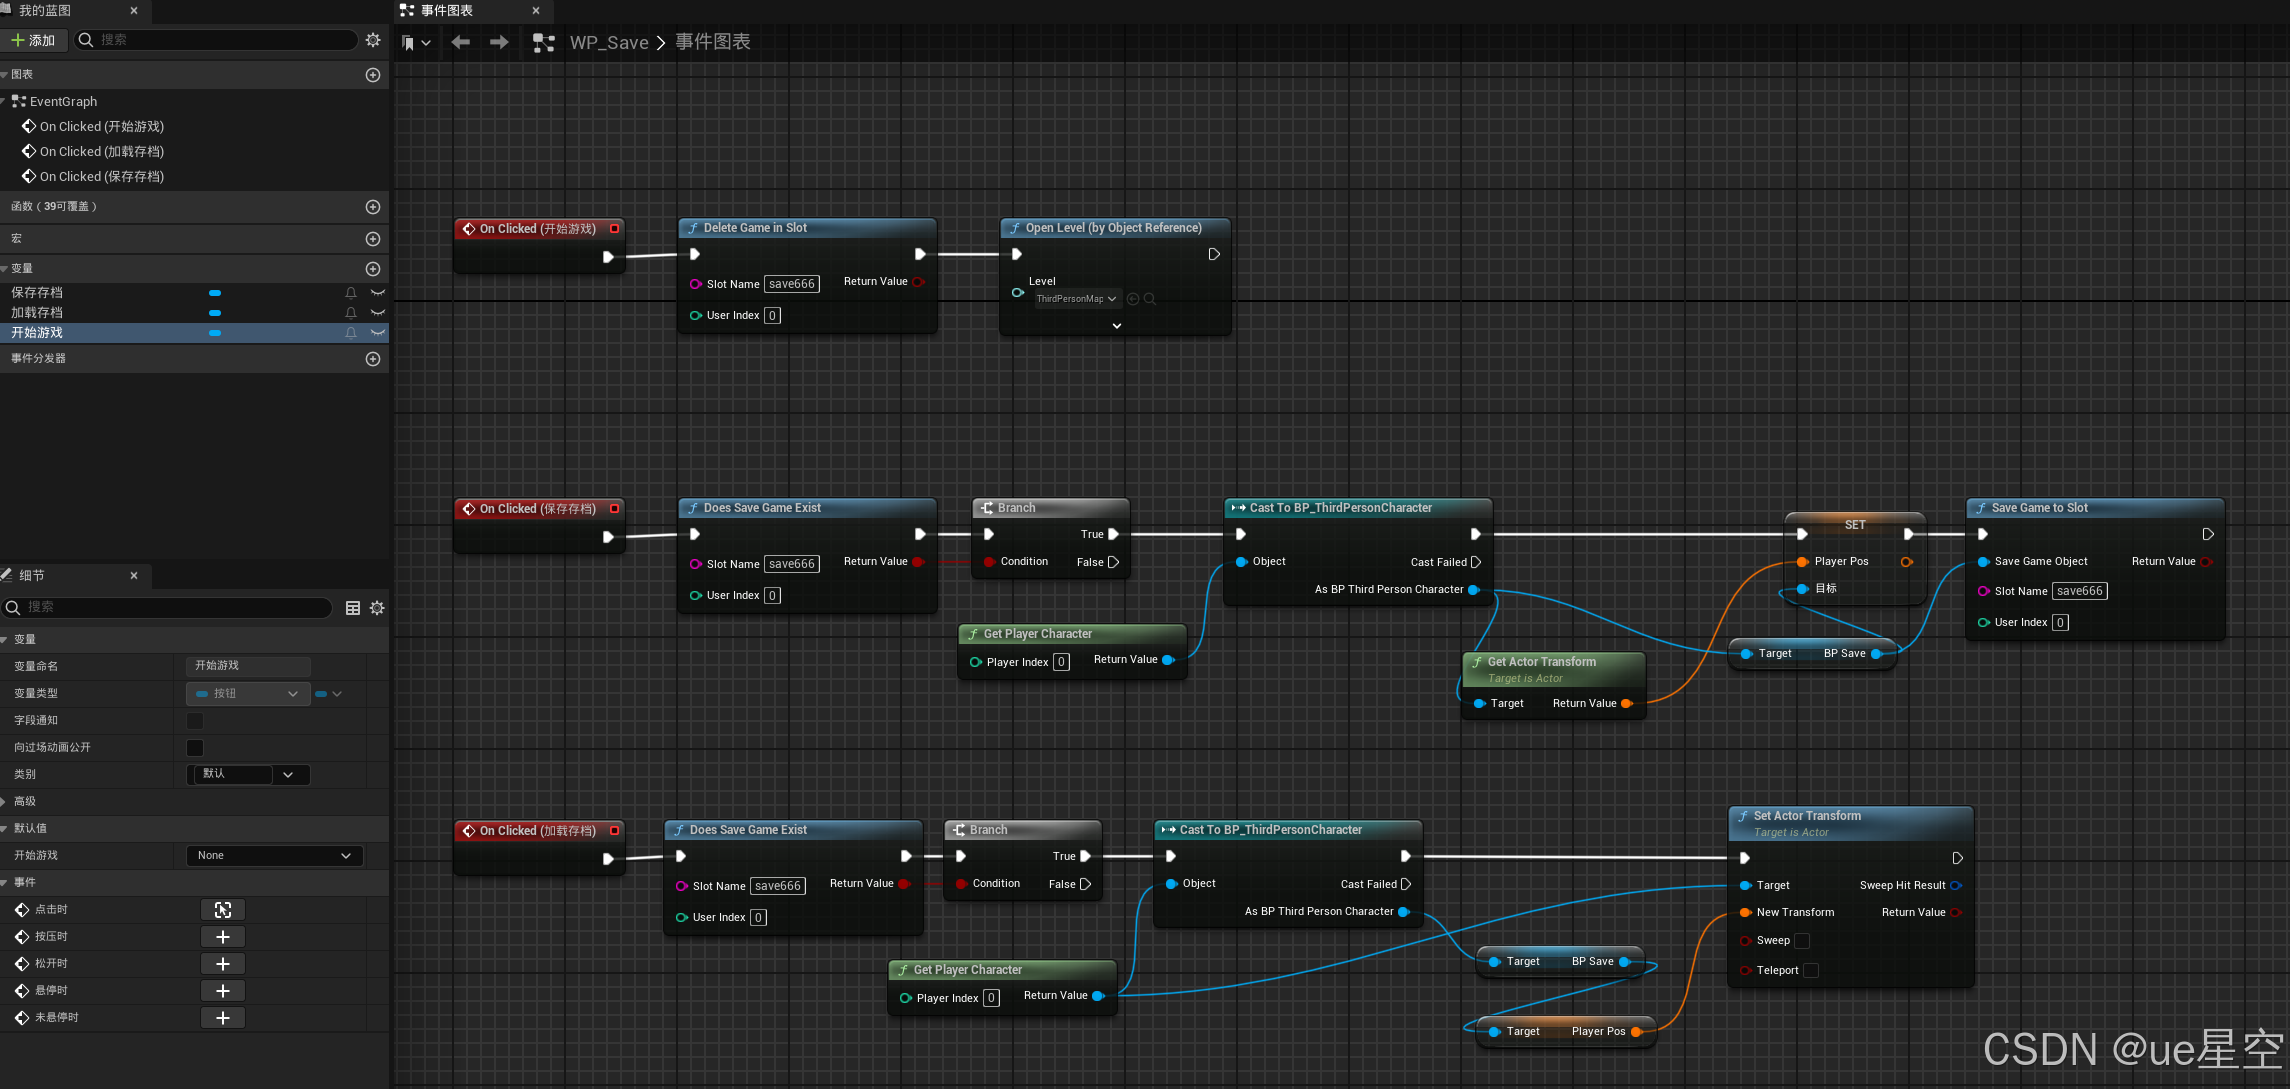This screenshot has height=1089, width=2290.
Task: Toggle field notify bell for 保存存档
Action: pos(351,292)
